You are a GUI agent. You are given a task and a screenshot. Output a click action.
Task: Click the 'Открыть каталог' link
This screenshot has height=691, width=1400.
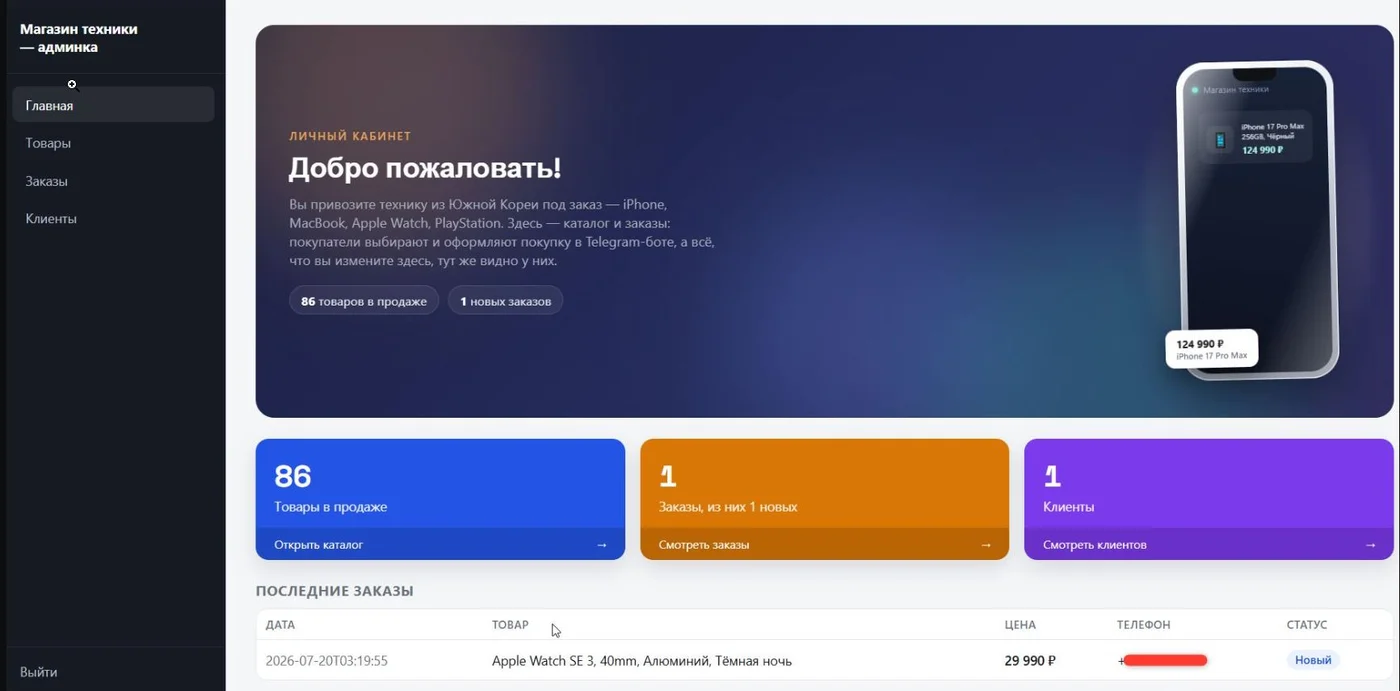click(x=319, y=545)
